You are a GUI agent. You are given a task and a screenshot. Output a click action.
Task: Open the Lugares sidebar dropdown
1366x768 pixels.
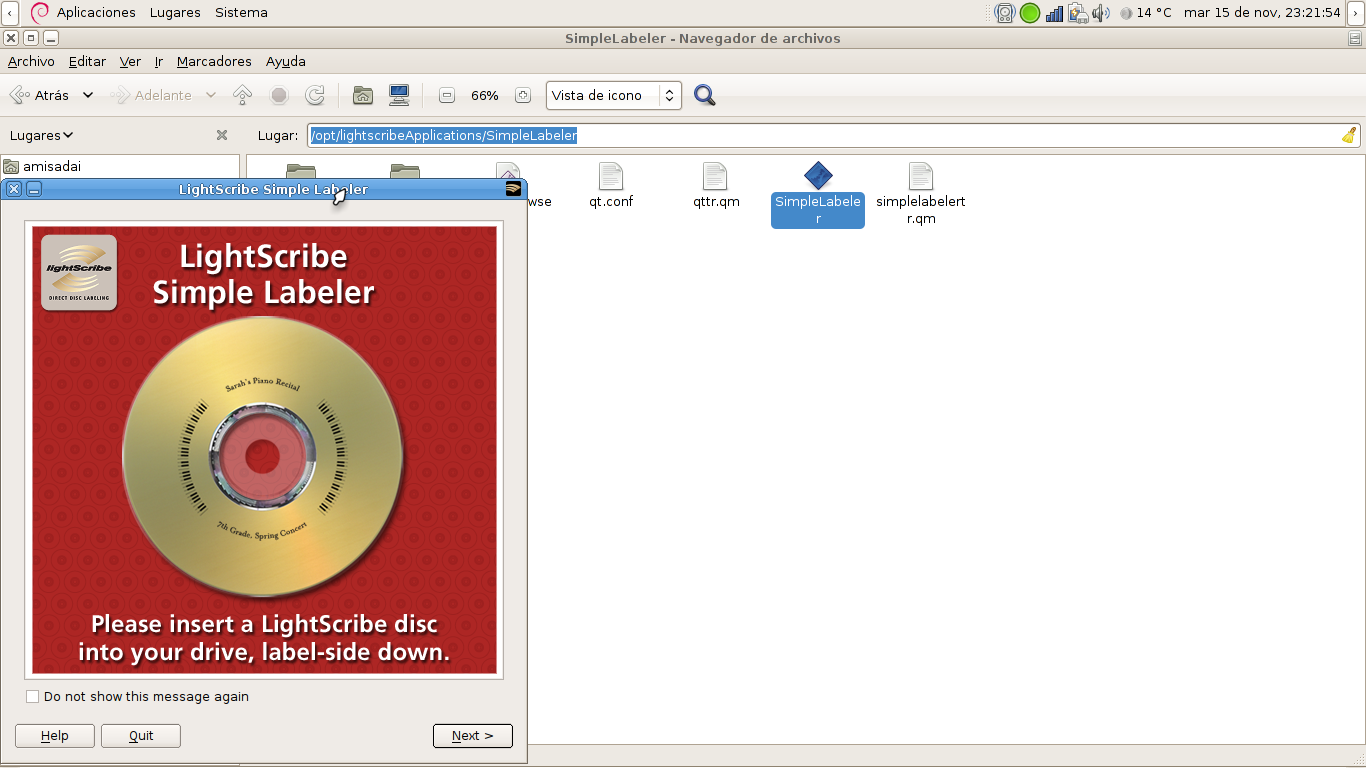[x=42, y=135]
